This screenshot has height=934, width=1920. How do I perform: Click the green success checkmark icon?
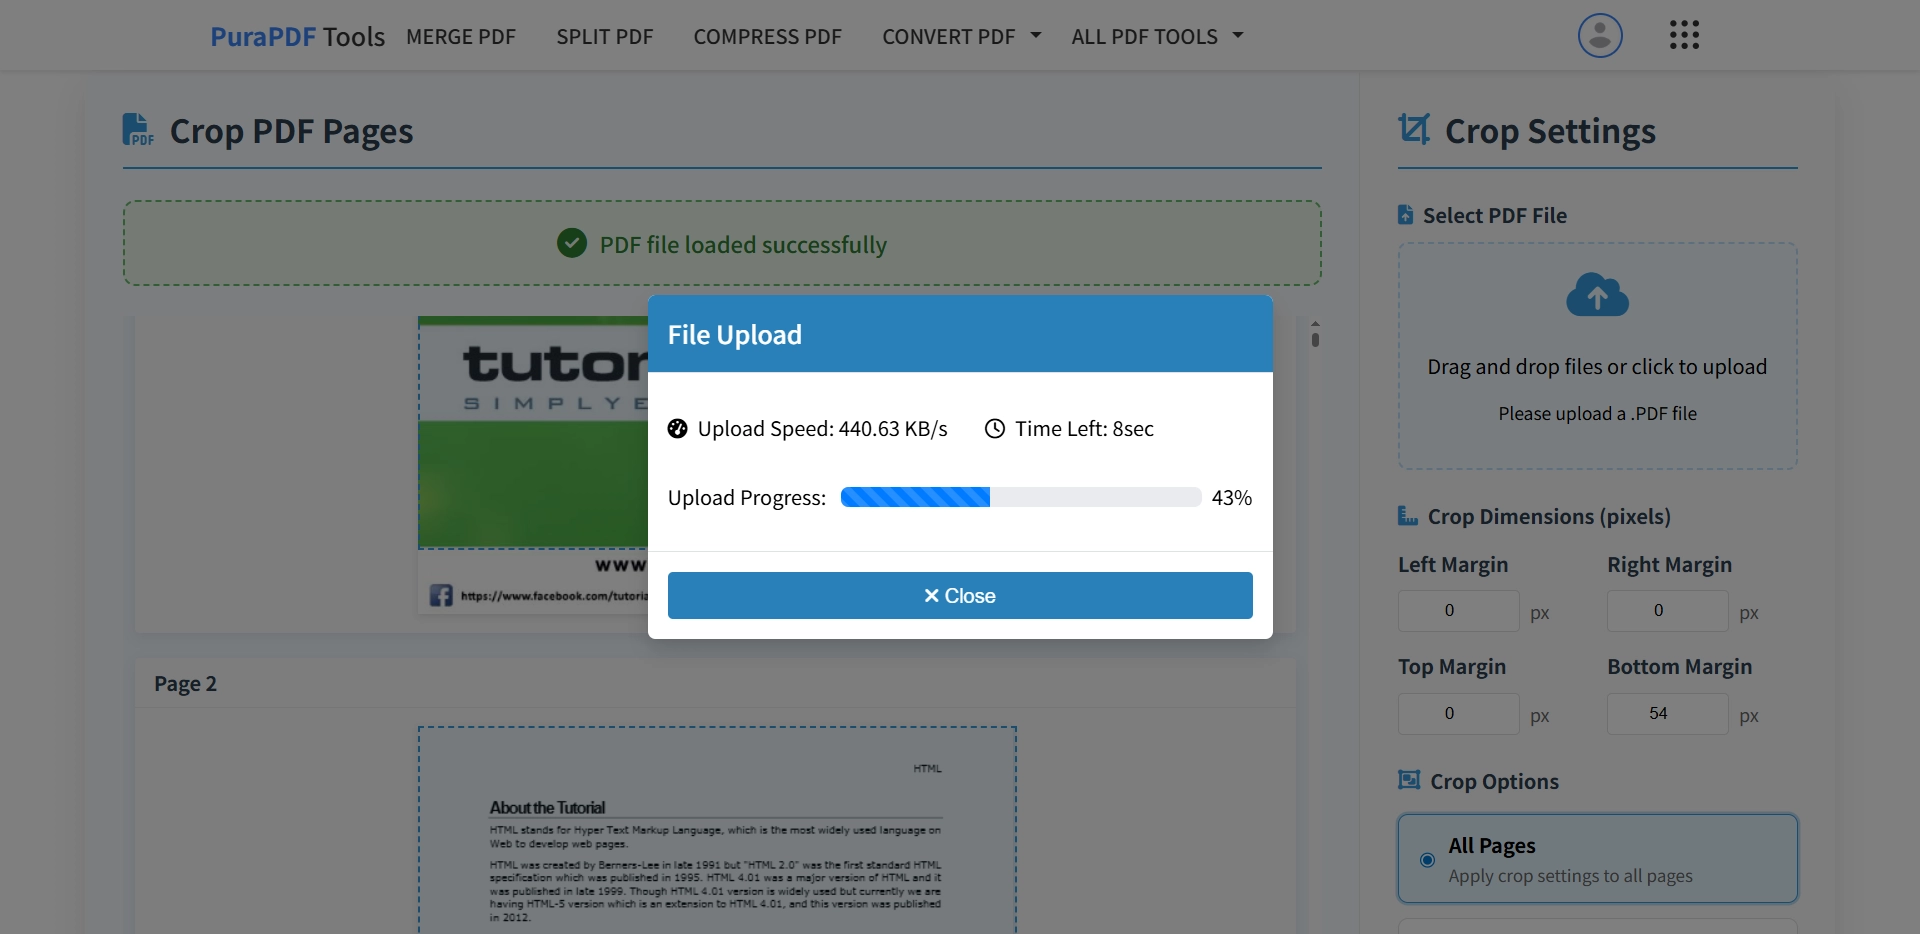(x=571, y=243)
